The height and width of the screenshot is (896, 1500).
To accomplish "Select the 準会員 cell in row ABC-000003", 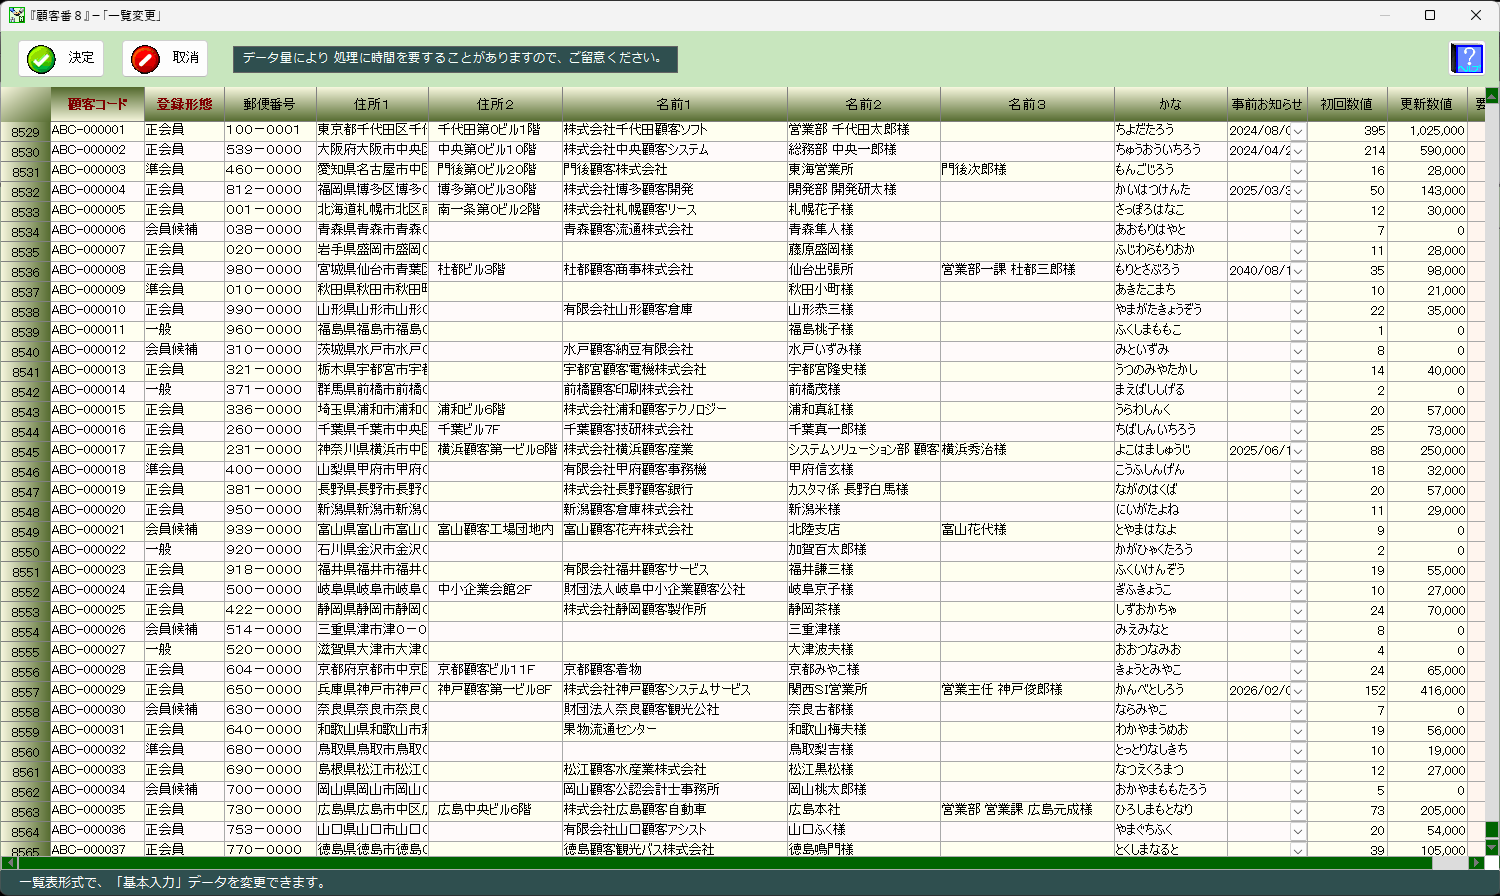I will click(x=184, y=170).
